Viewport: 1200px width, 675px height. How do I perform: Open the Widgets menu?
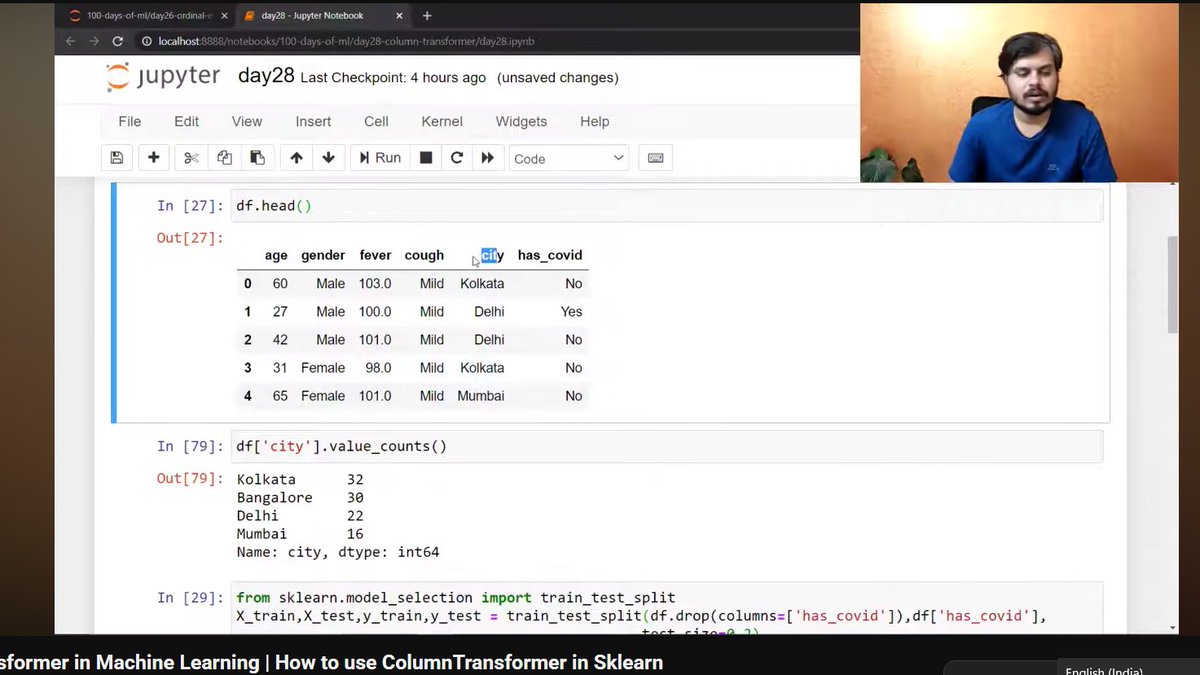(x=521, y=121)
